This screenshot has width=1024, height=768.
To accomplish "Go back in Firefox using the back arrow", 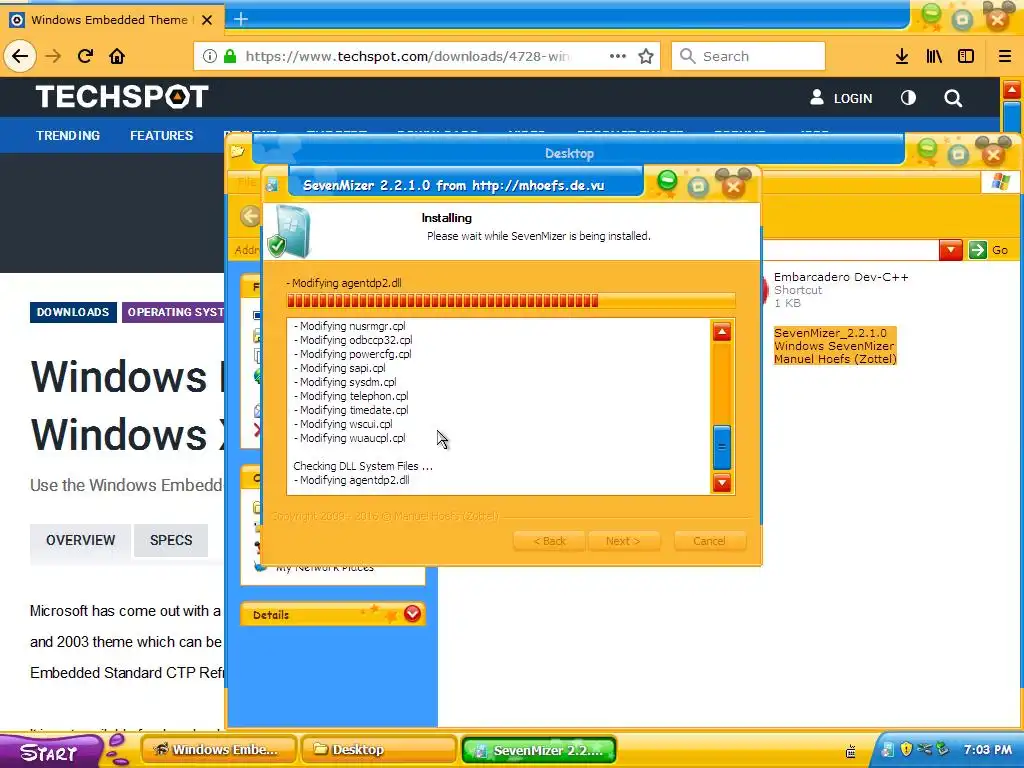I will coord(20,56).
